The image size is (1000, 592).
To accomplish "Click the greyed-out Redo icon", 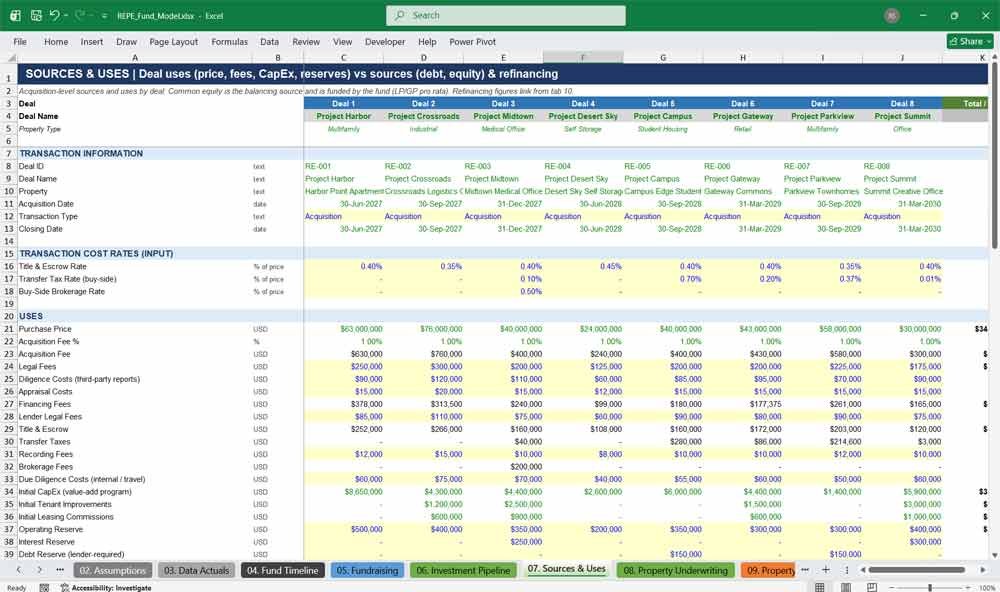I will (80, 15).
